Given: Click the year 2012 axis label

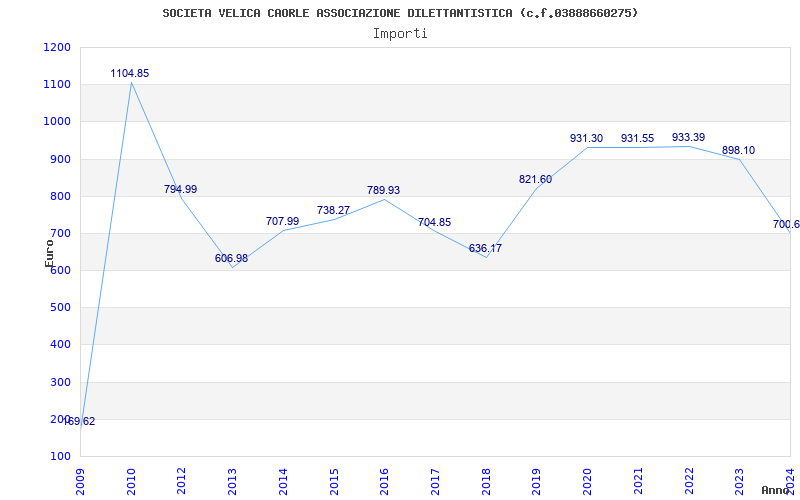Looking at the screenshot, I should click(182, 481).
